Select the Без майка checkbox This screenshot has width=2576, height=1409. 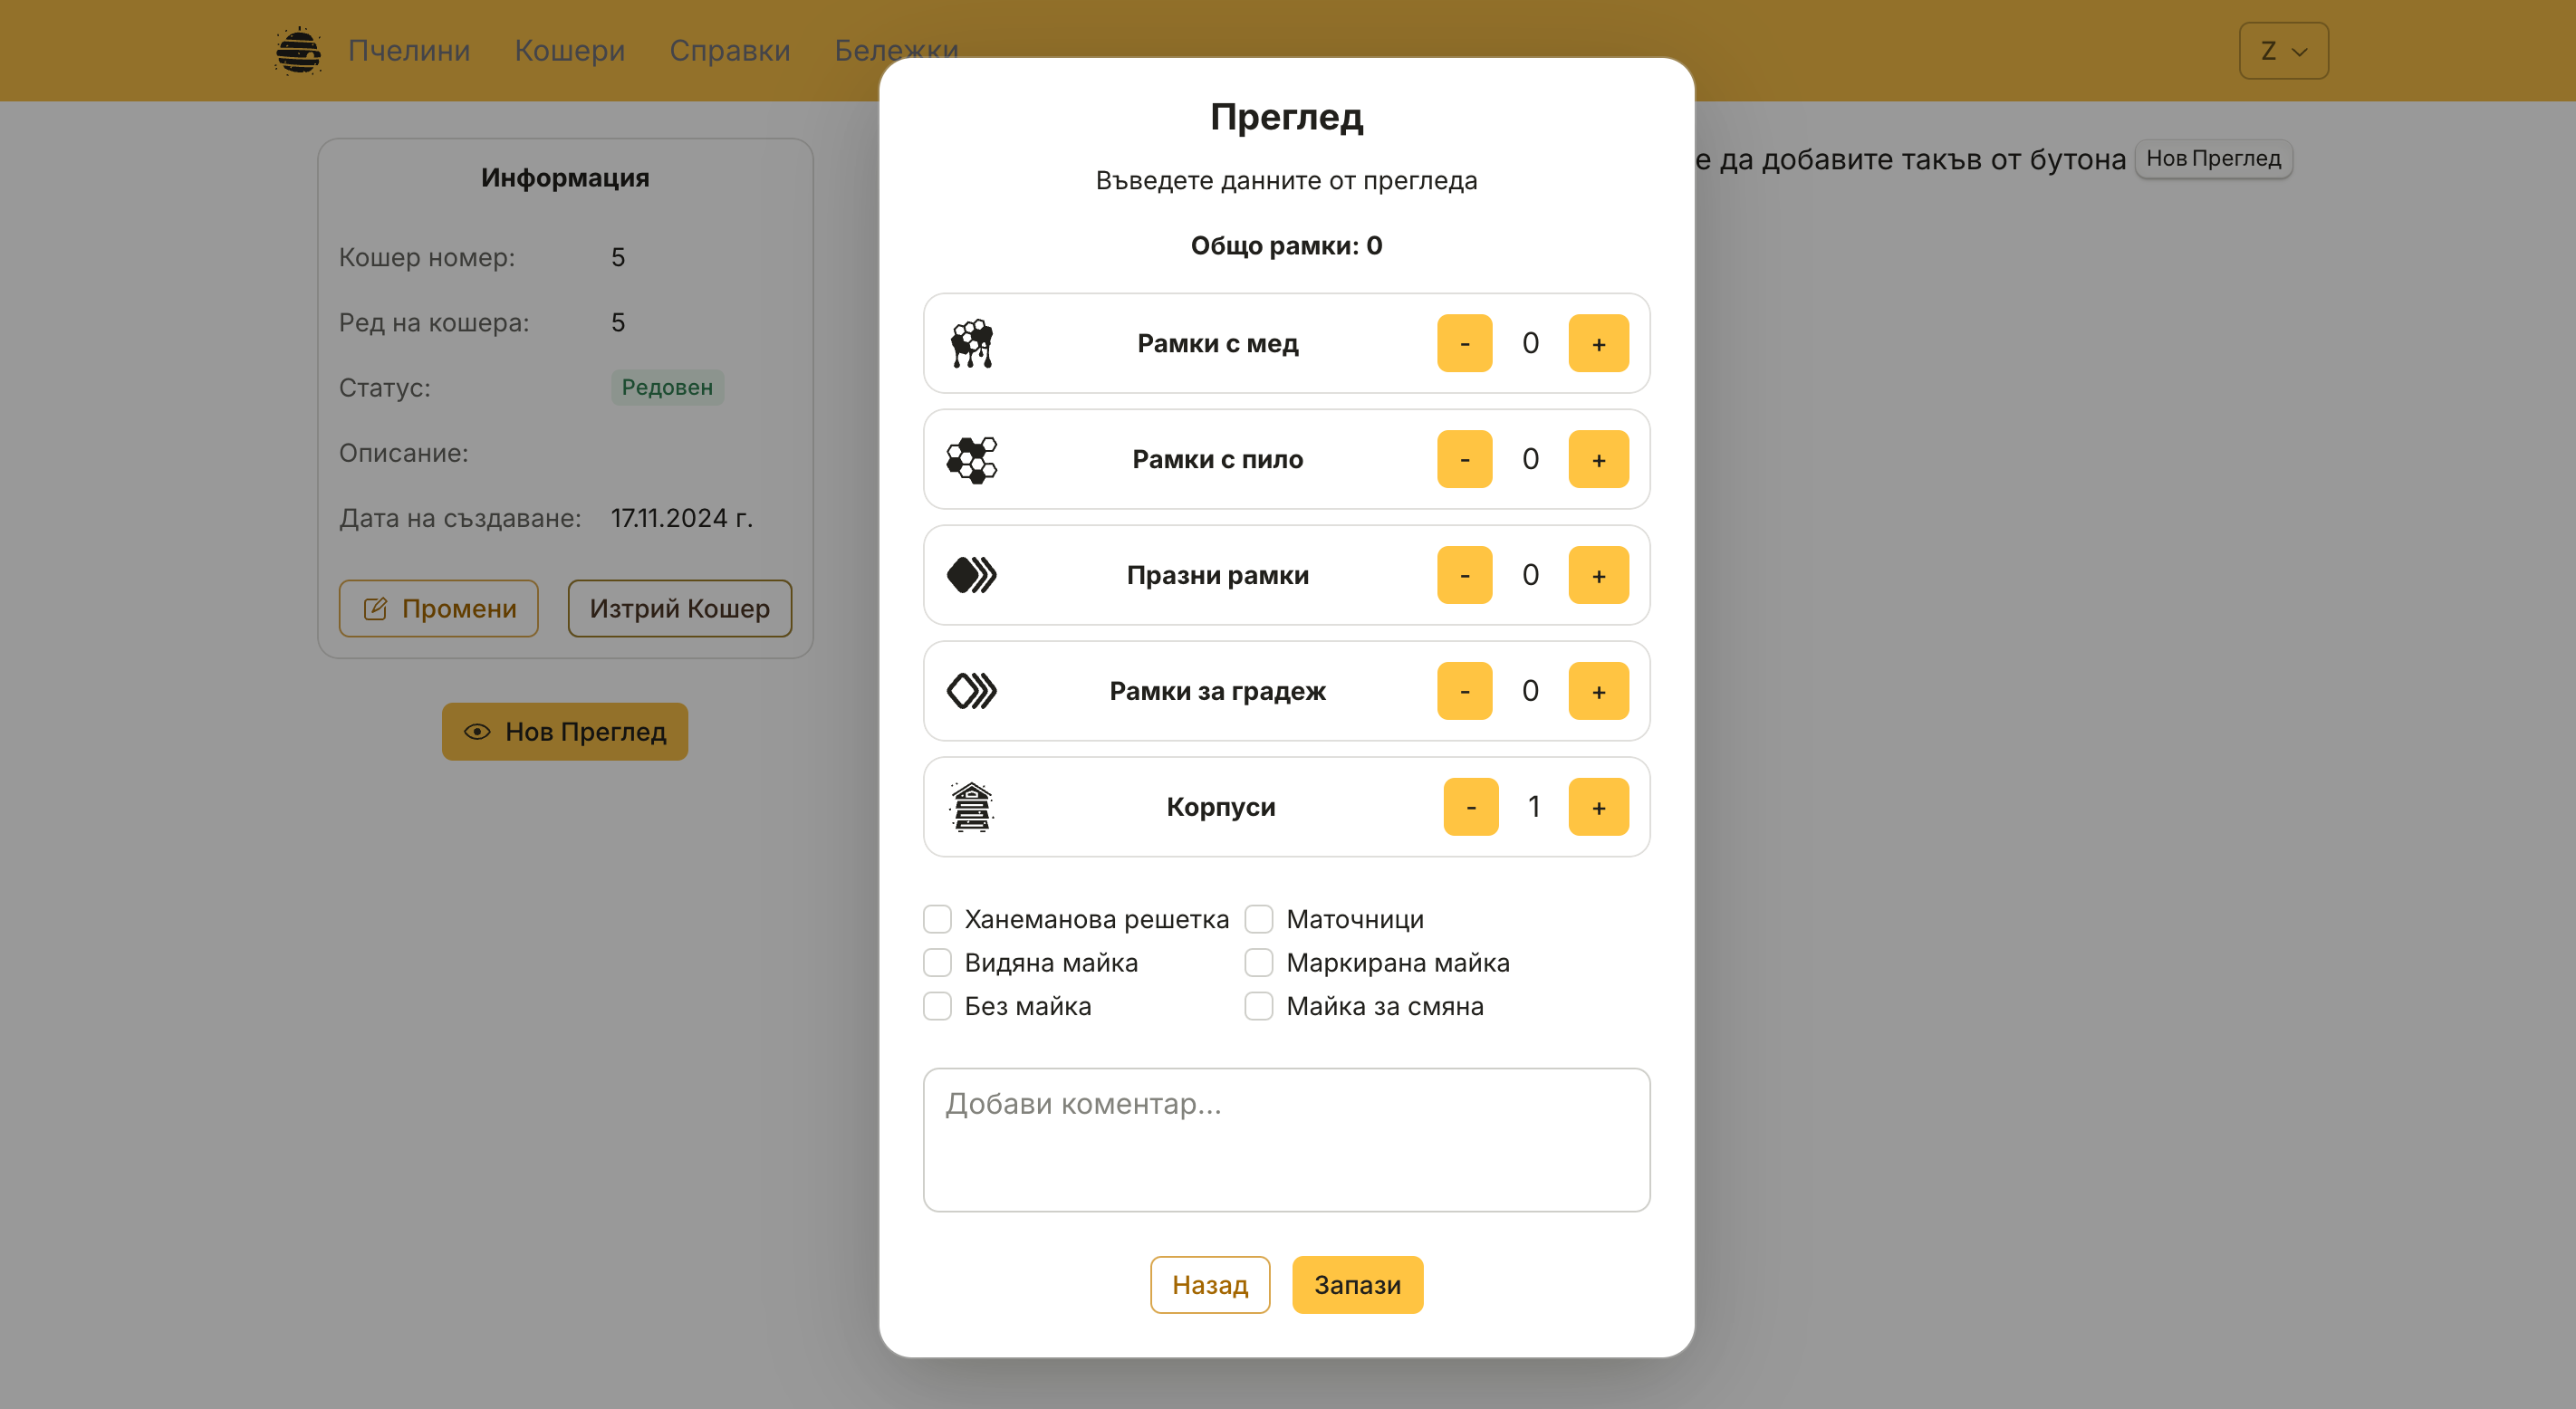click(937, 1006)
